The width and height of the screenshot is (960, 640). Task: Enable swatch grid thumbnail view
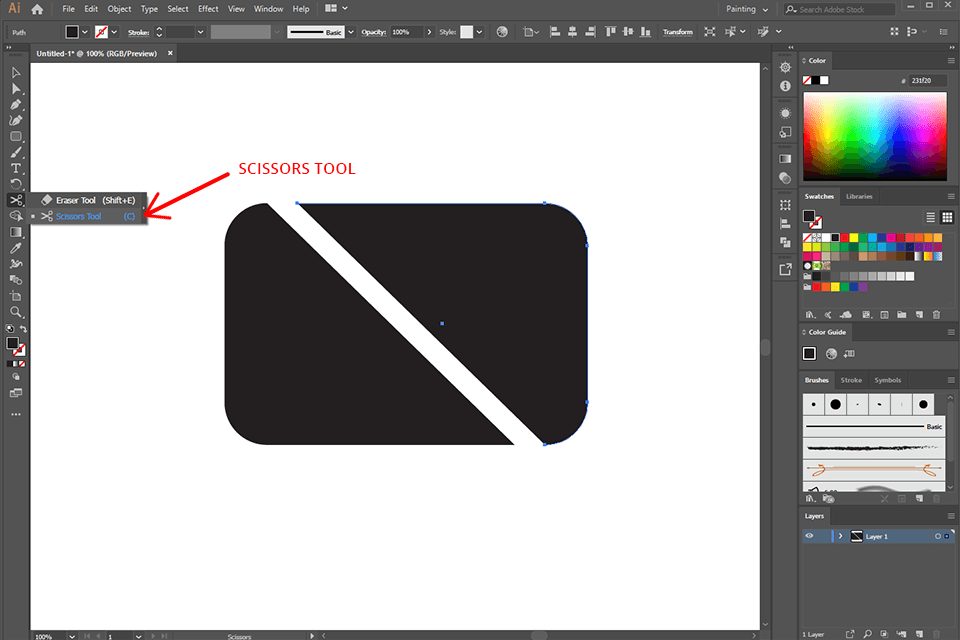tap(947, 217)
